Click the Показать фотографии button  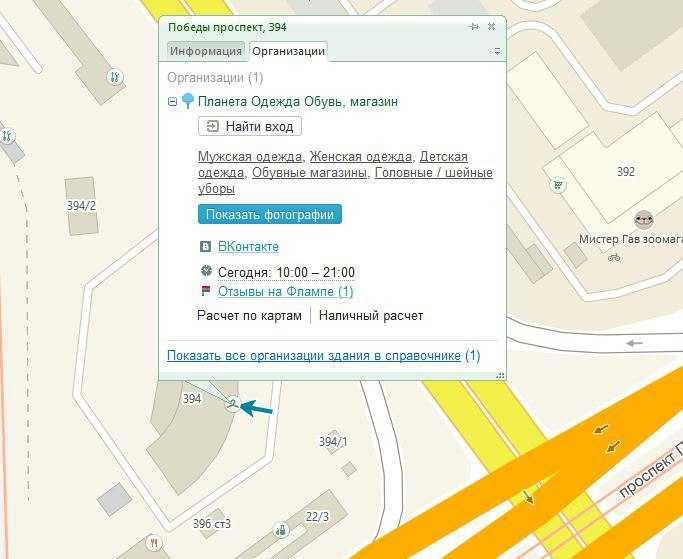270,214
